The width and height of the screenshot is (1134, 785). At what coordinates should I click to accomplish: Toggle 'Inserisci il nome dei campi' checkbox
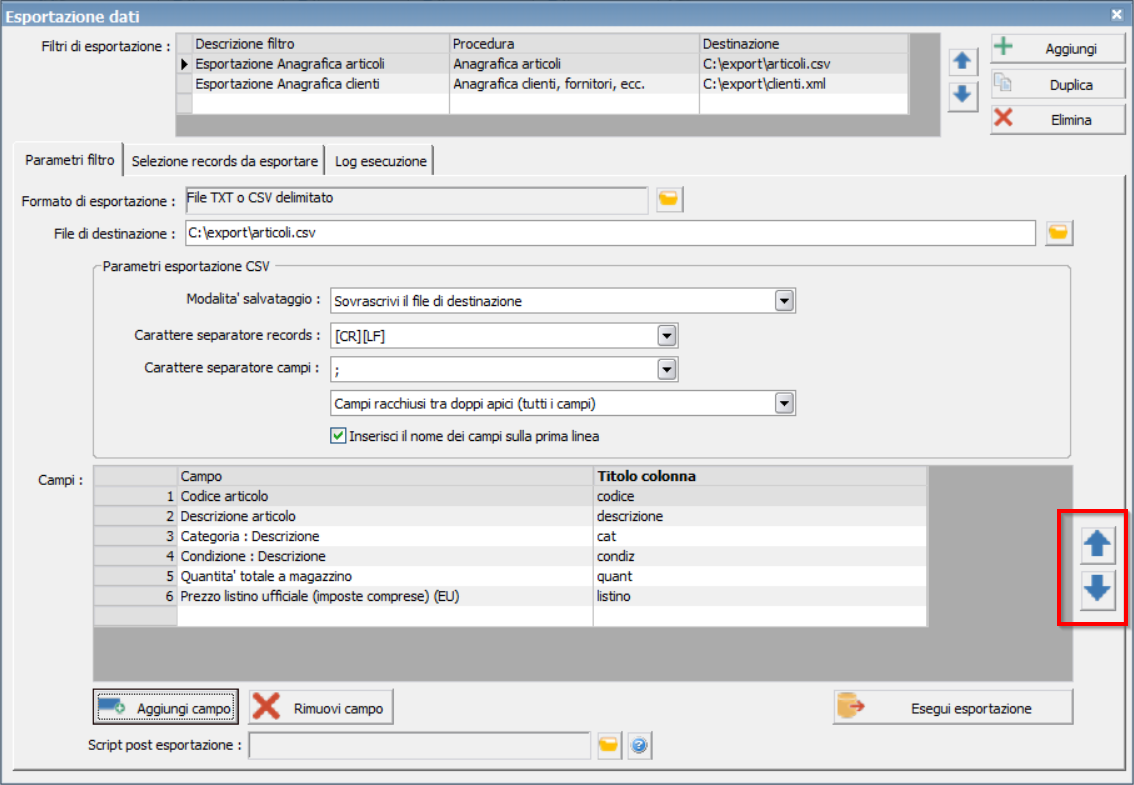click(x=338, y=436)
